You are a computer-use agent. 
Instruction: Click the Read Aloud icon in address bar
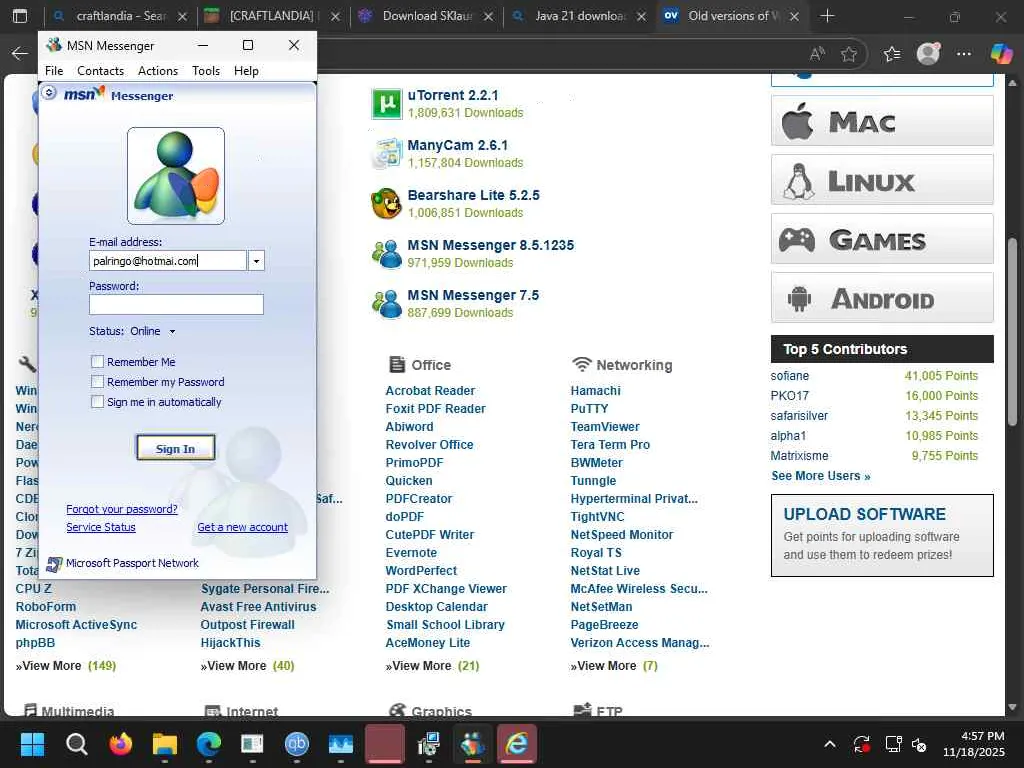pos(817,54)
